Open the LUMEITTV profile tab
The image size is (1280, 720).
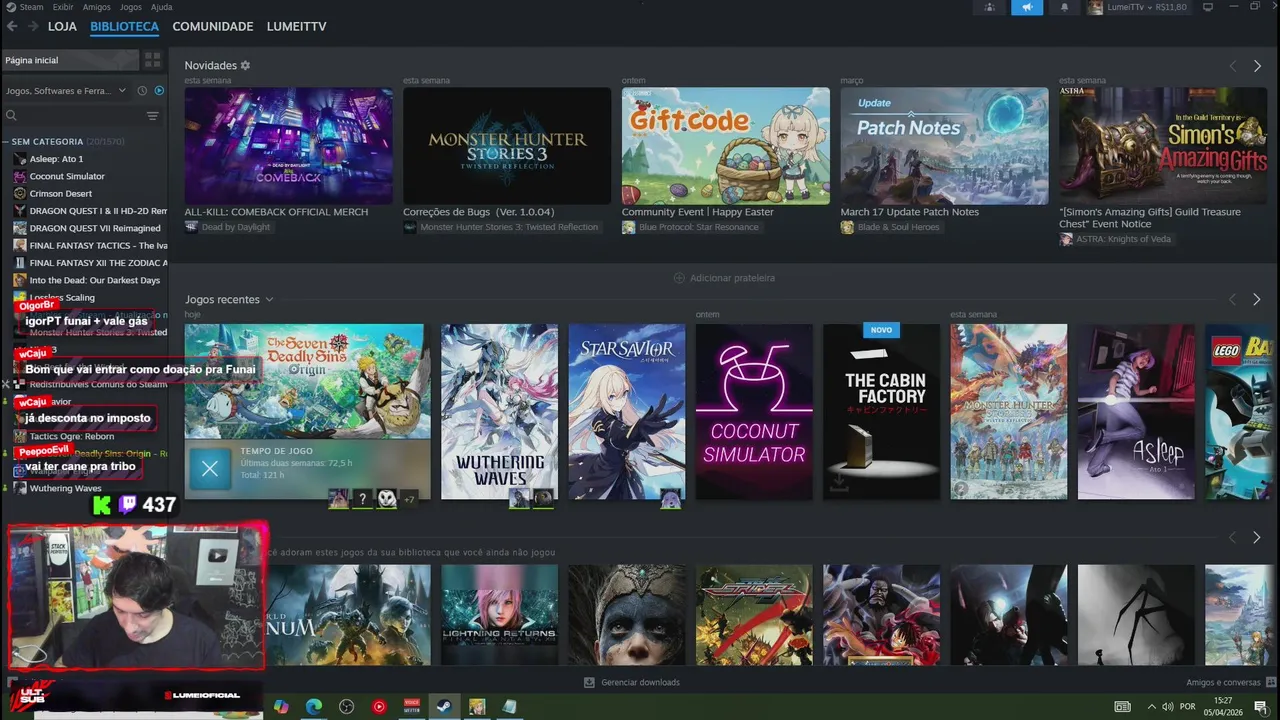coord(296,26)
